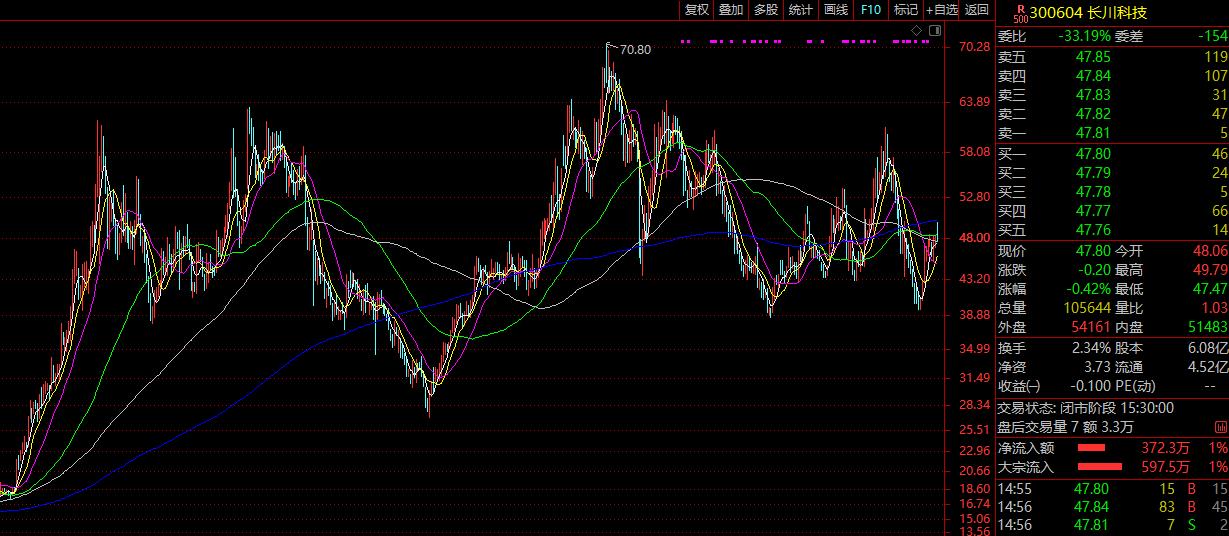Click the 现价 value 47.80
The image size is (1229, 536).
click(x=1092, y=252)
